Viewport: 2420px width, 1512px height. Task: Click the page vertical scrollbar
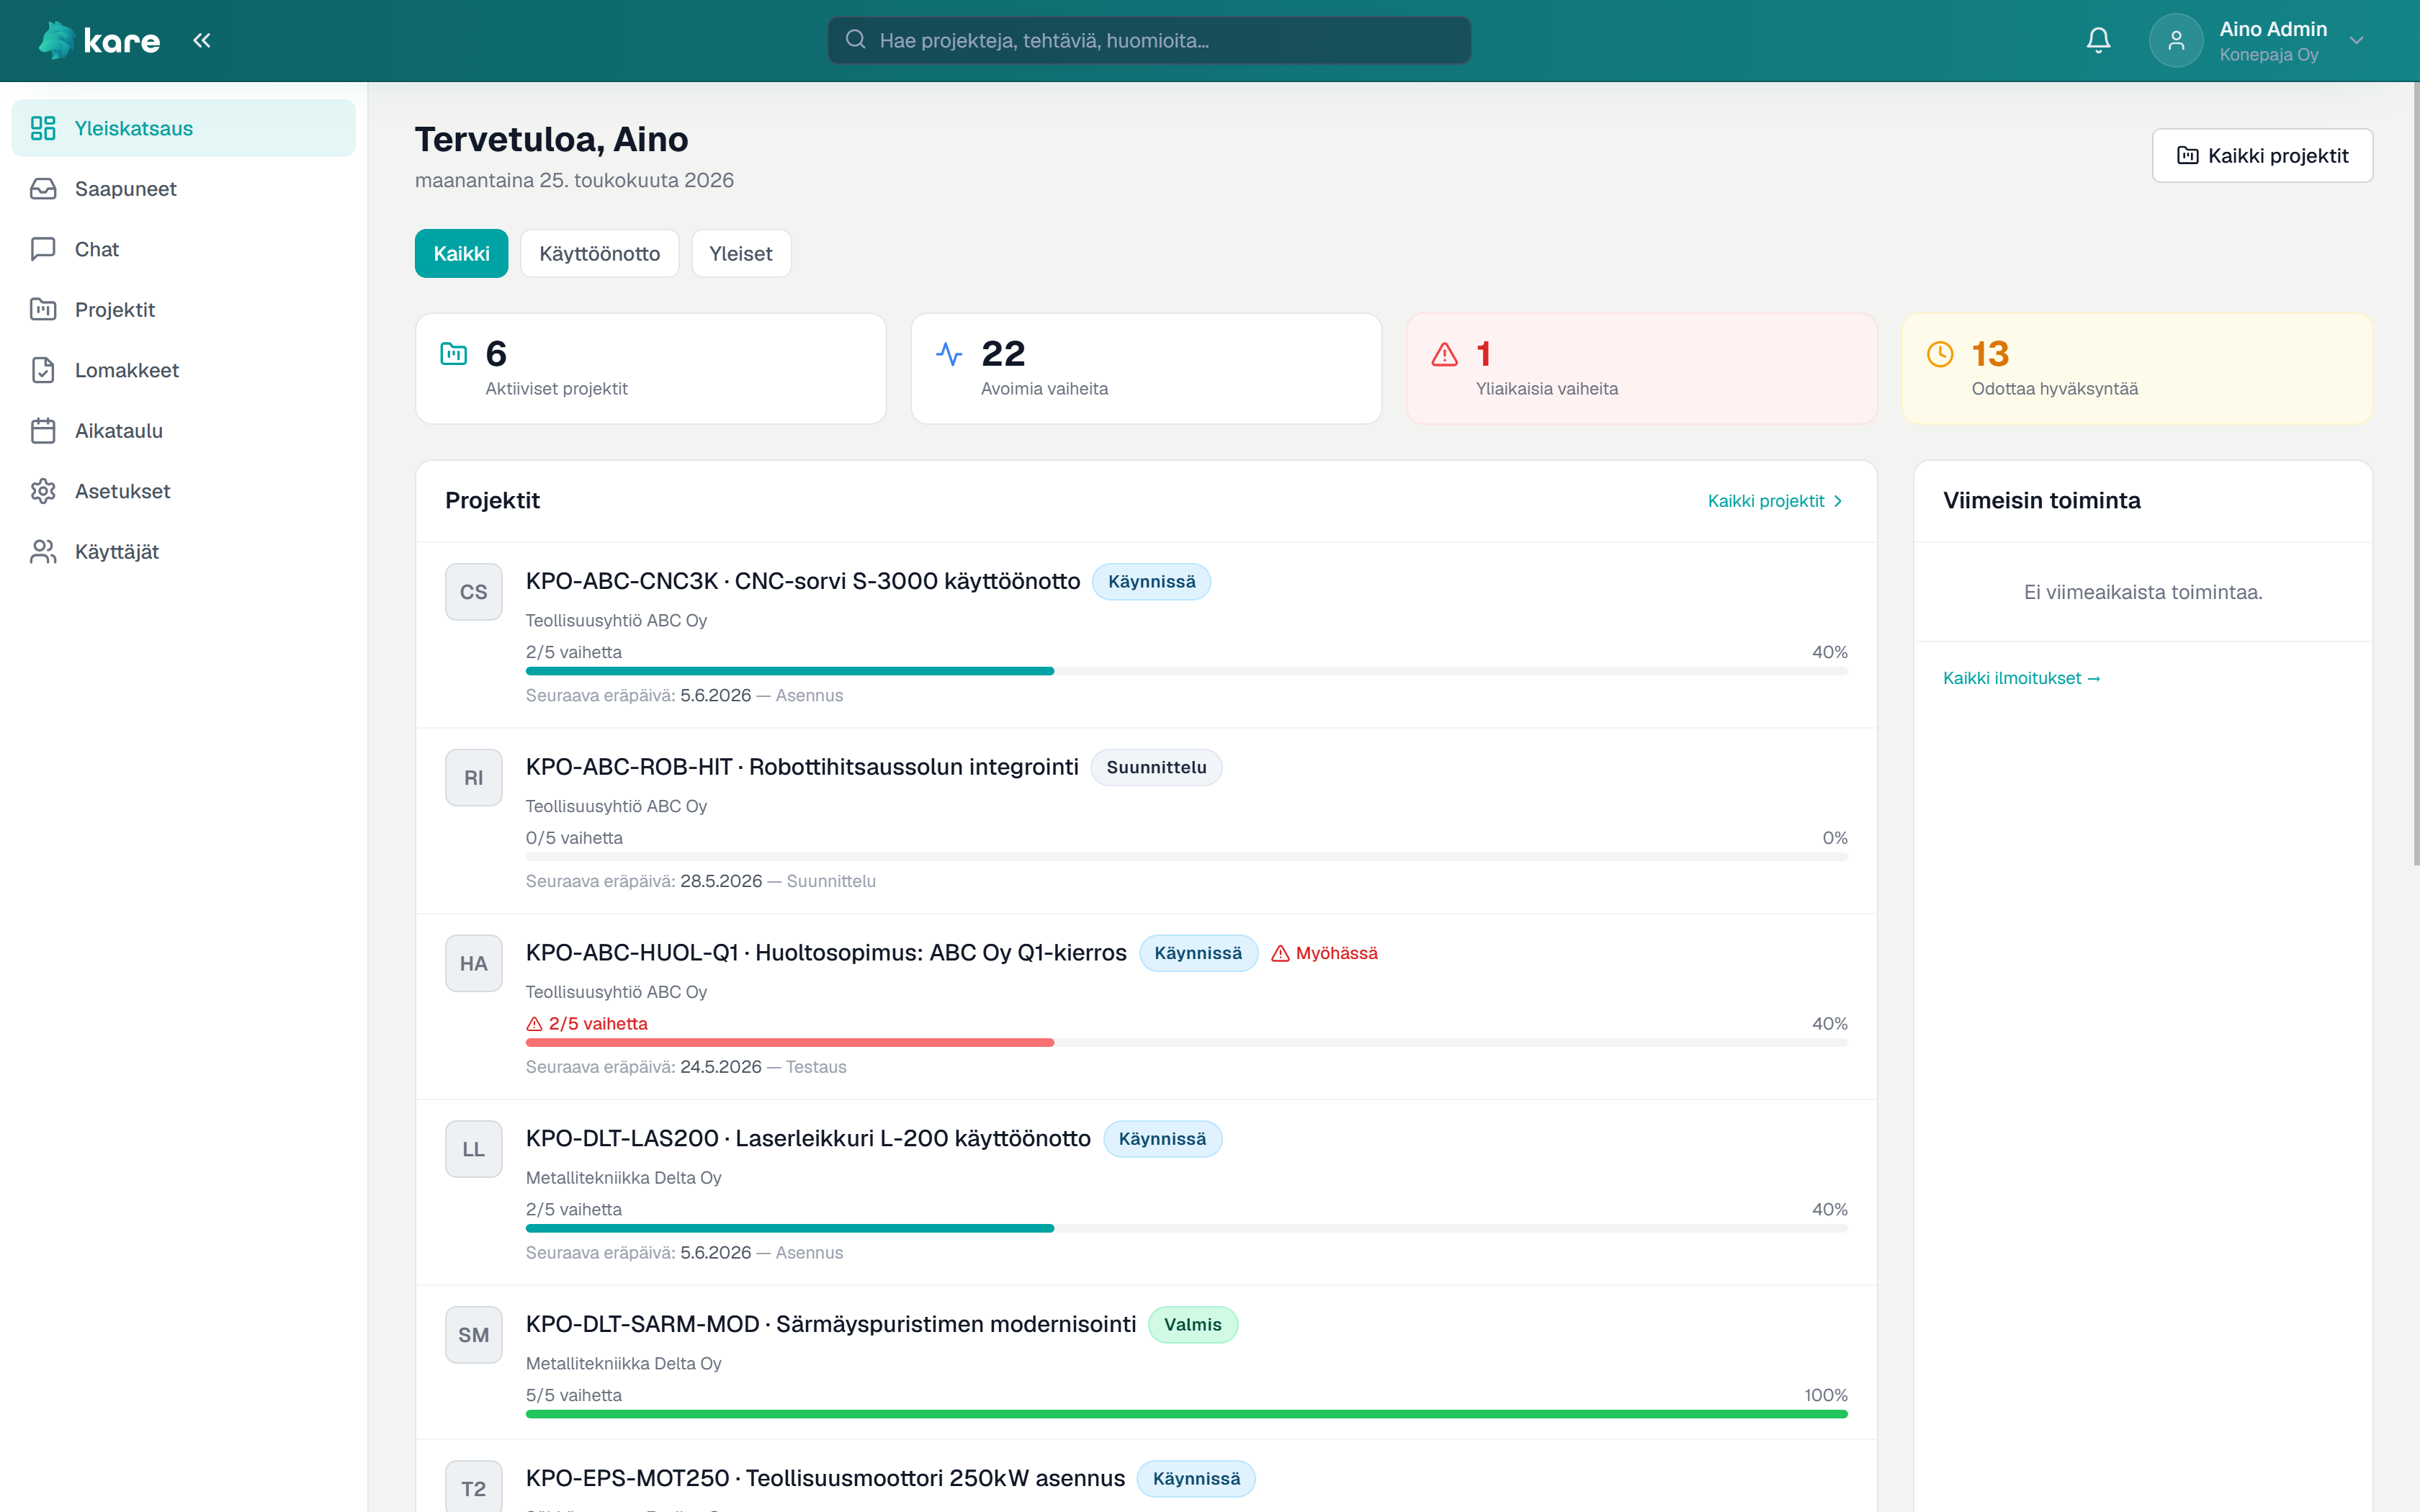point(2414,475)
